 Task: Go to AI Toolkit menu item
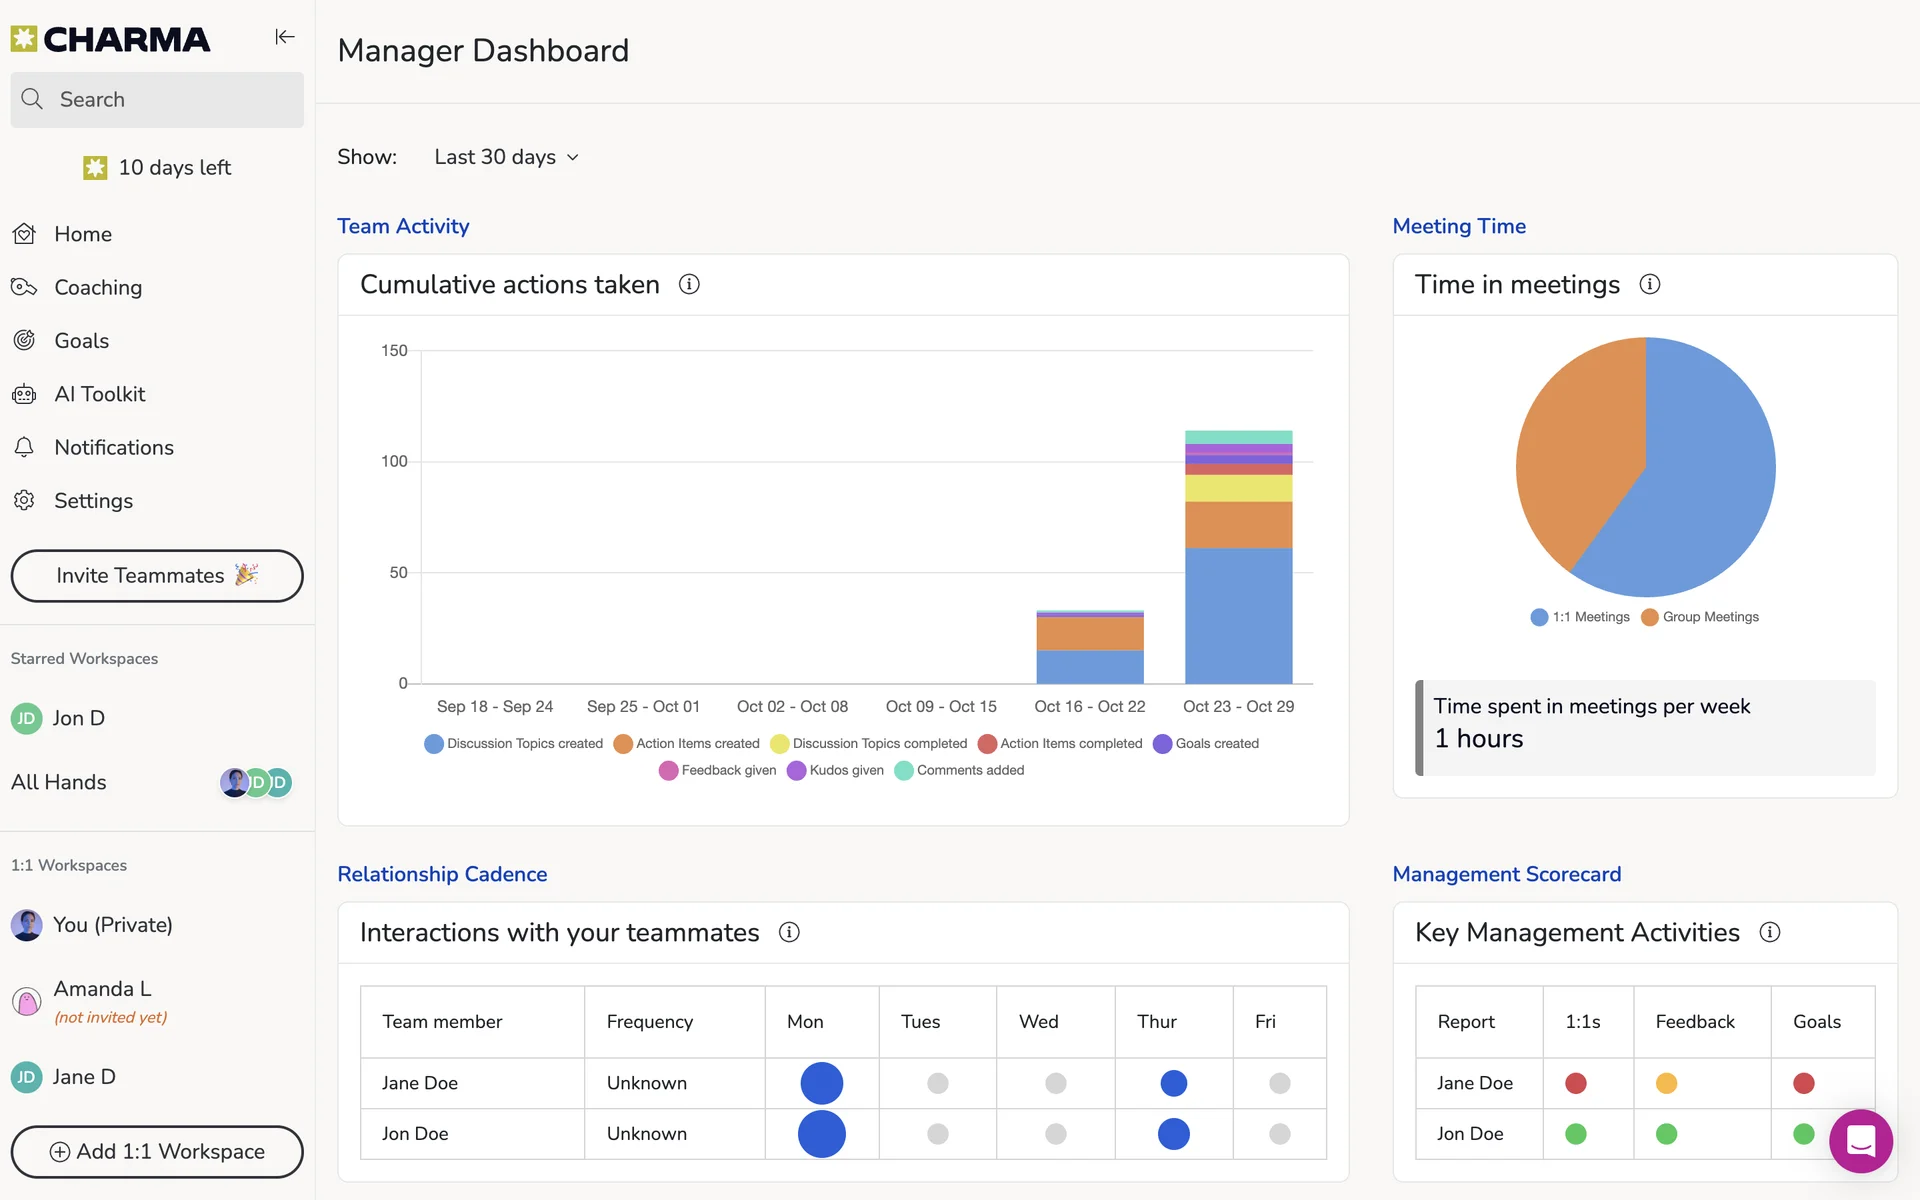(99, 395)
